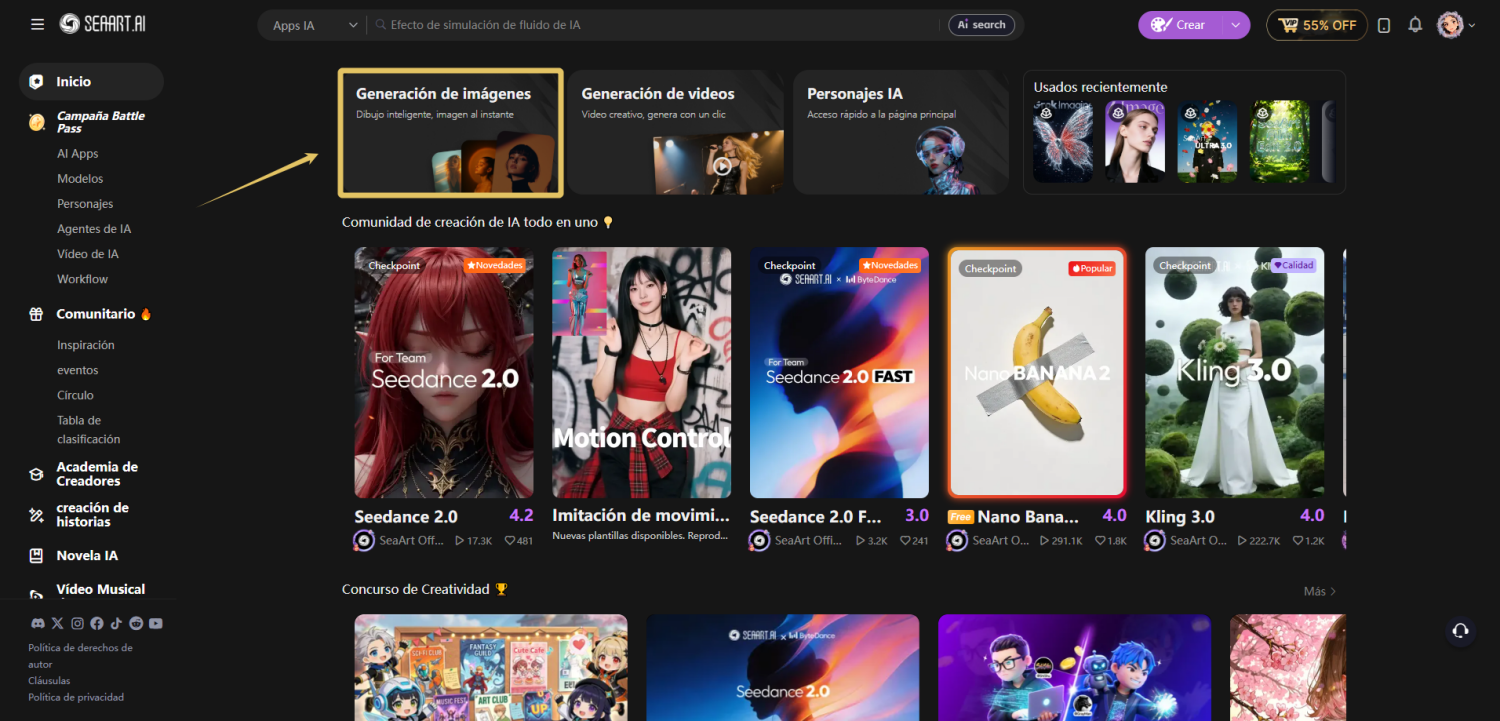Image resolution: width=1500 pixels, height=721 pixels.
Task: Go to Inicio in the sidebar
Action: (91, 82)
